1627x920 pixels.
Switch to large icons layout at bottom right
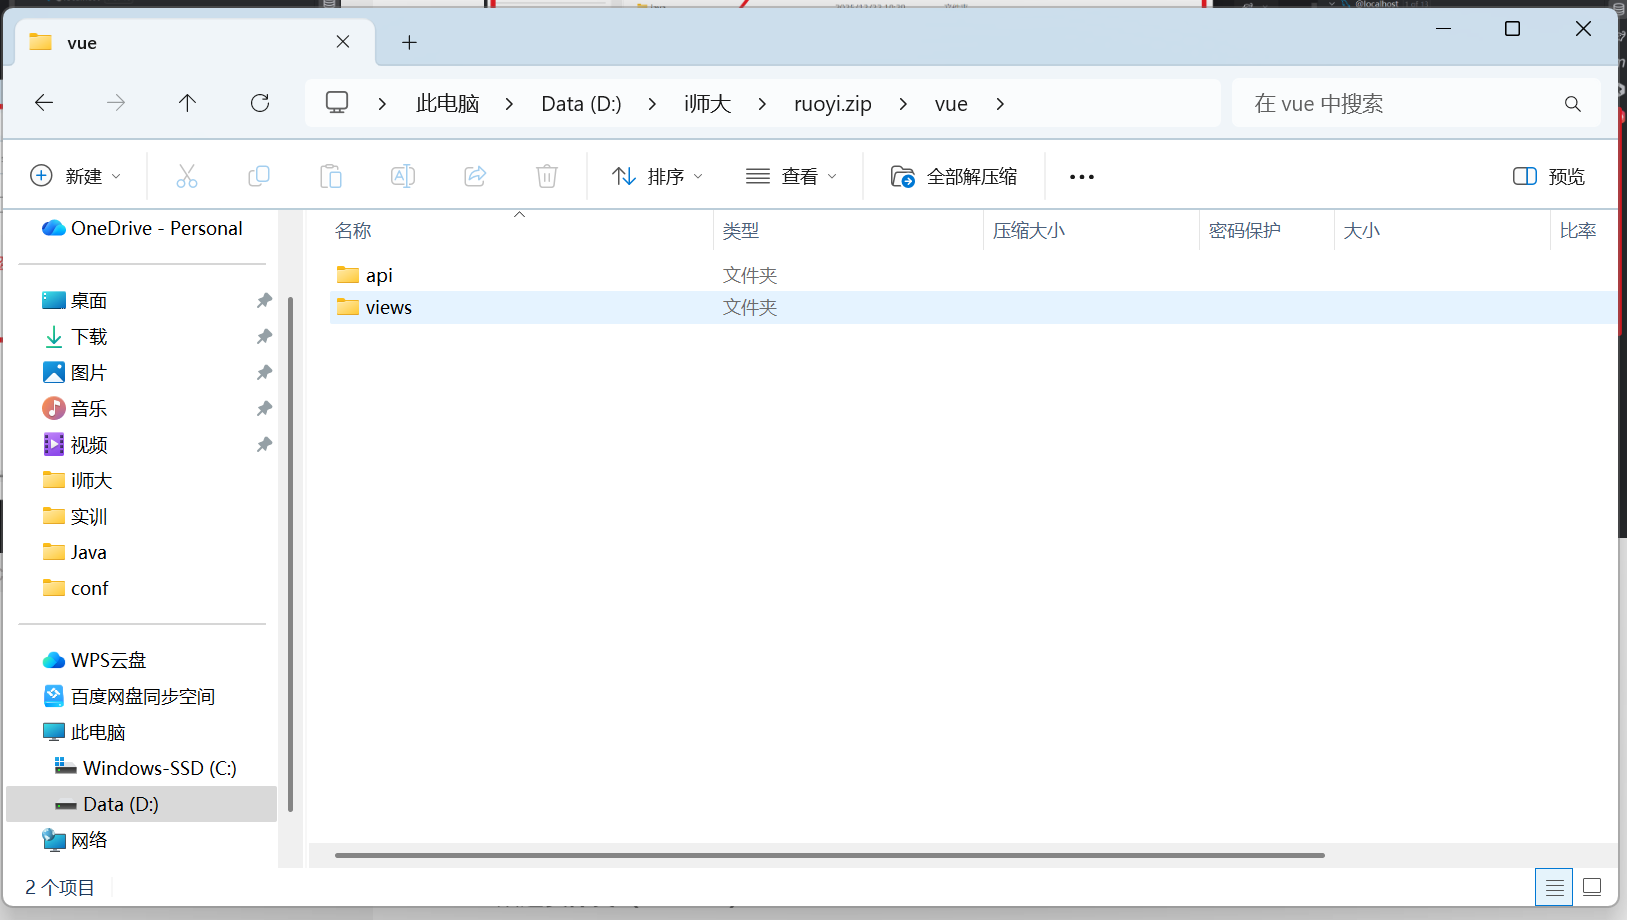pos(1593,887)
